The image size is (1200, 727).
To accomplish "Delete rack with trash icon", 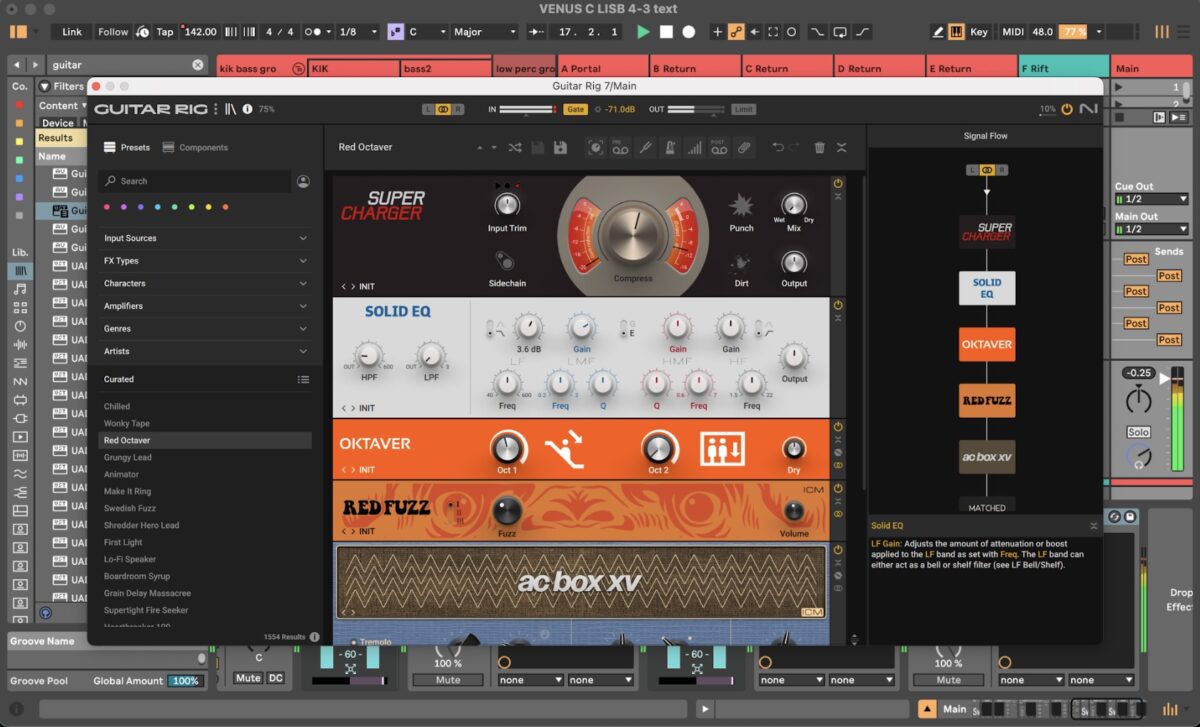I will [x=820, y=147].
